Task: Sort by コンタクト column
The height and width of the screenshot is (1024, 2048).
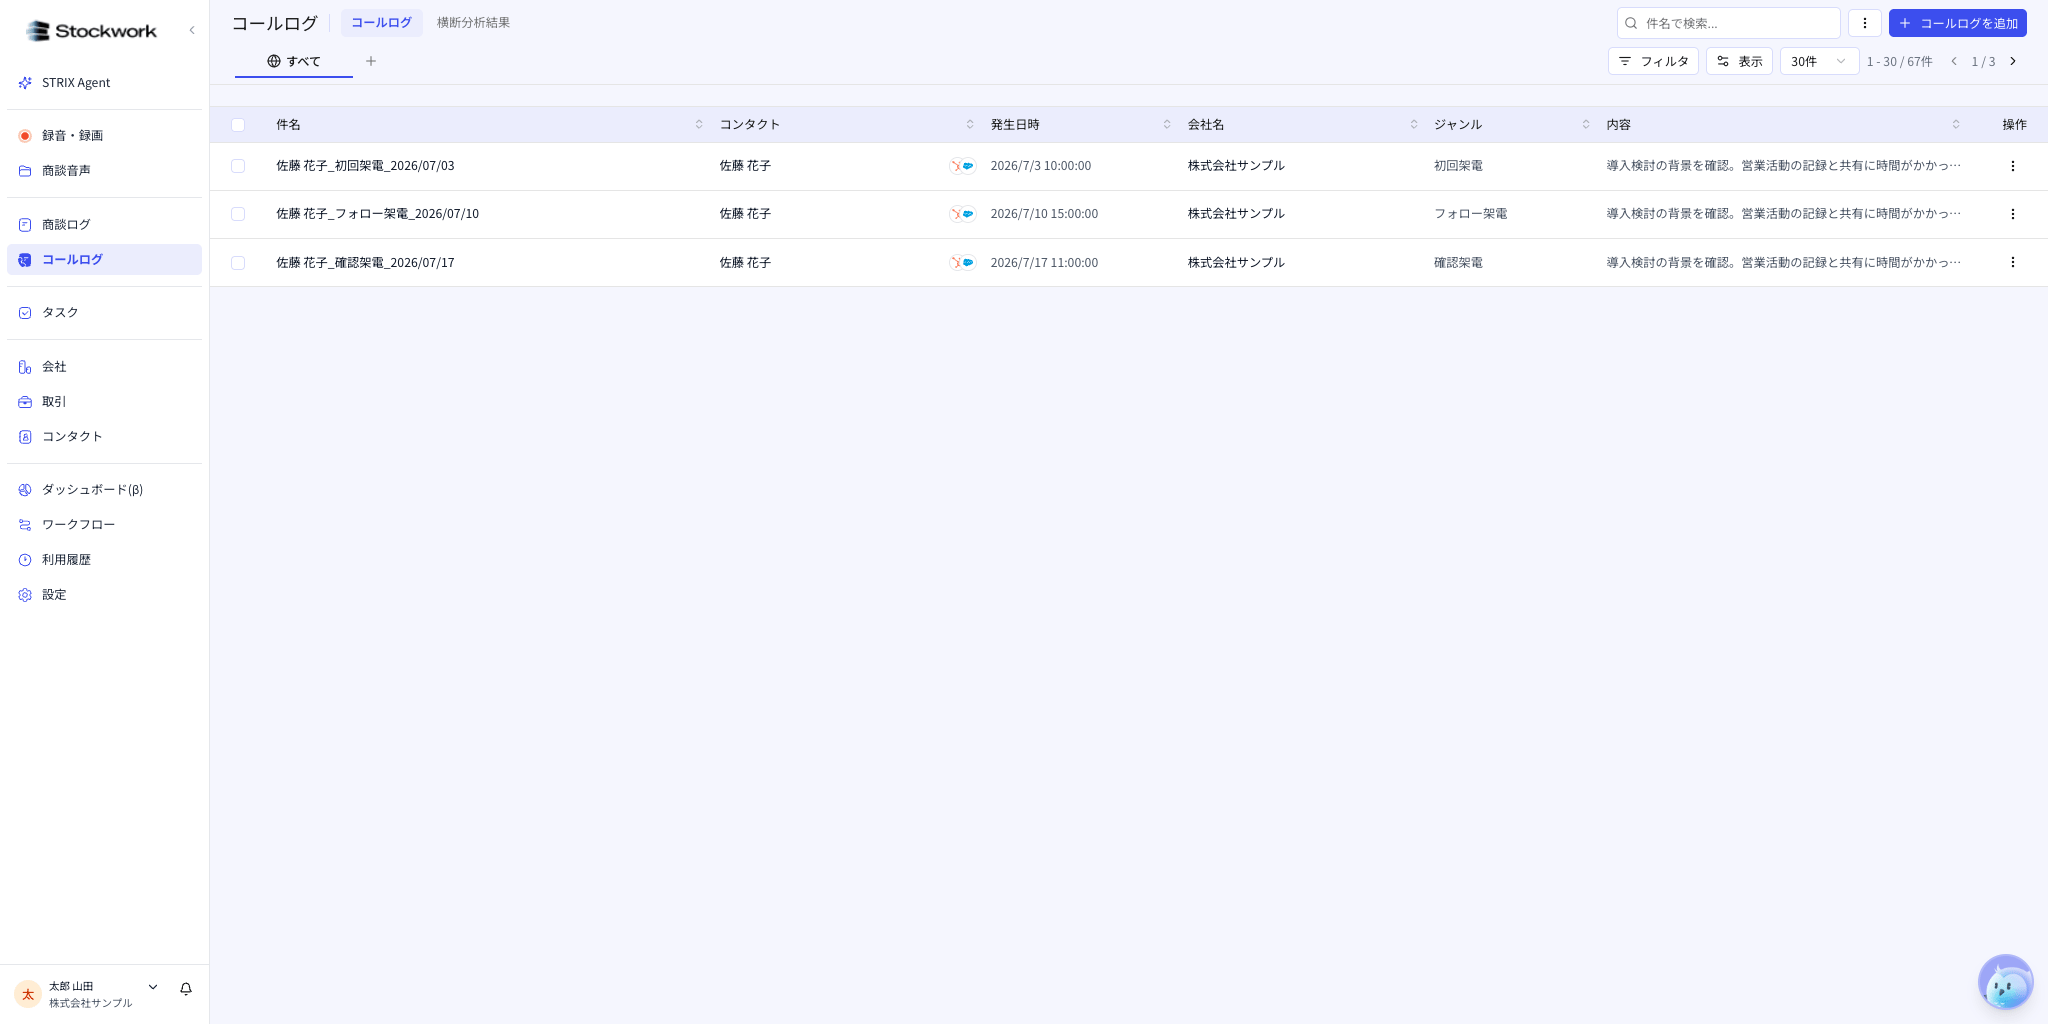Action: (x=970, y=125)
